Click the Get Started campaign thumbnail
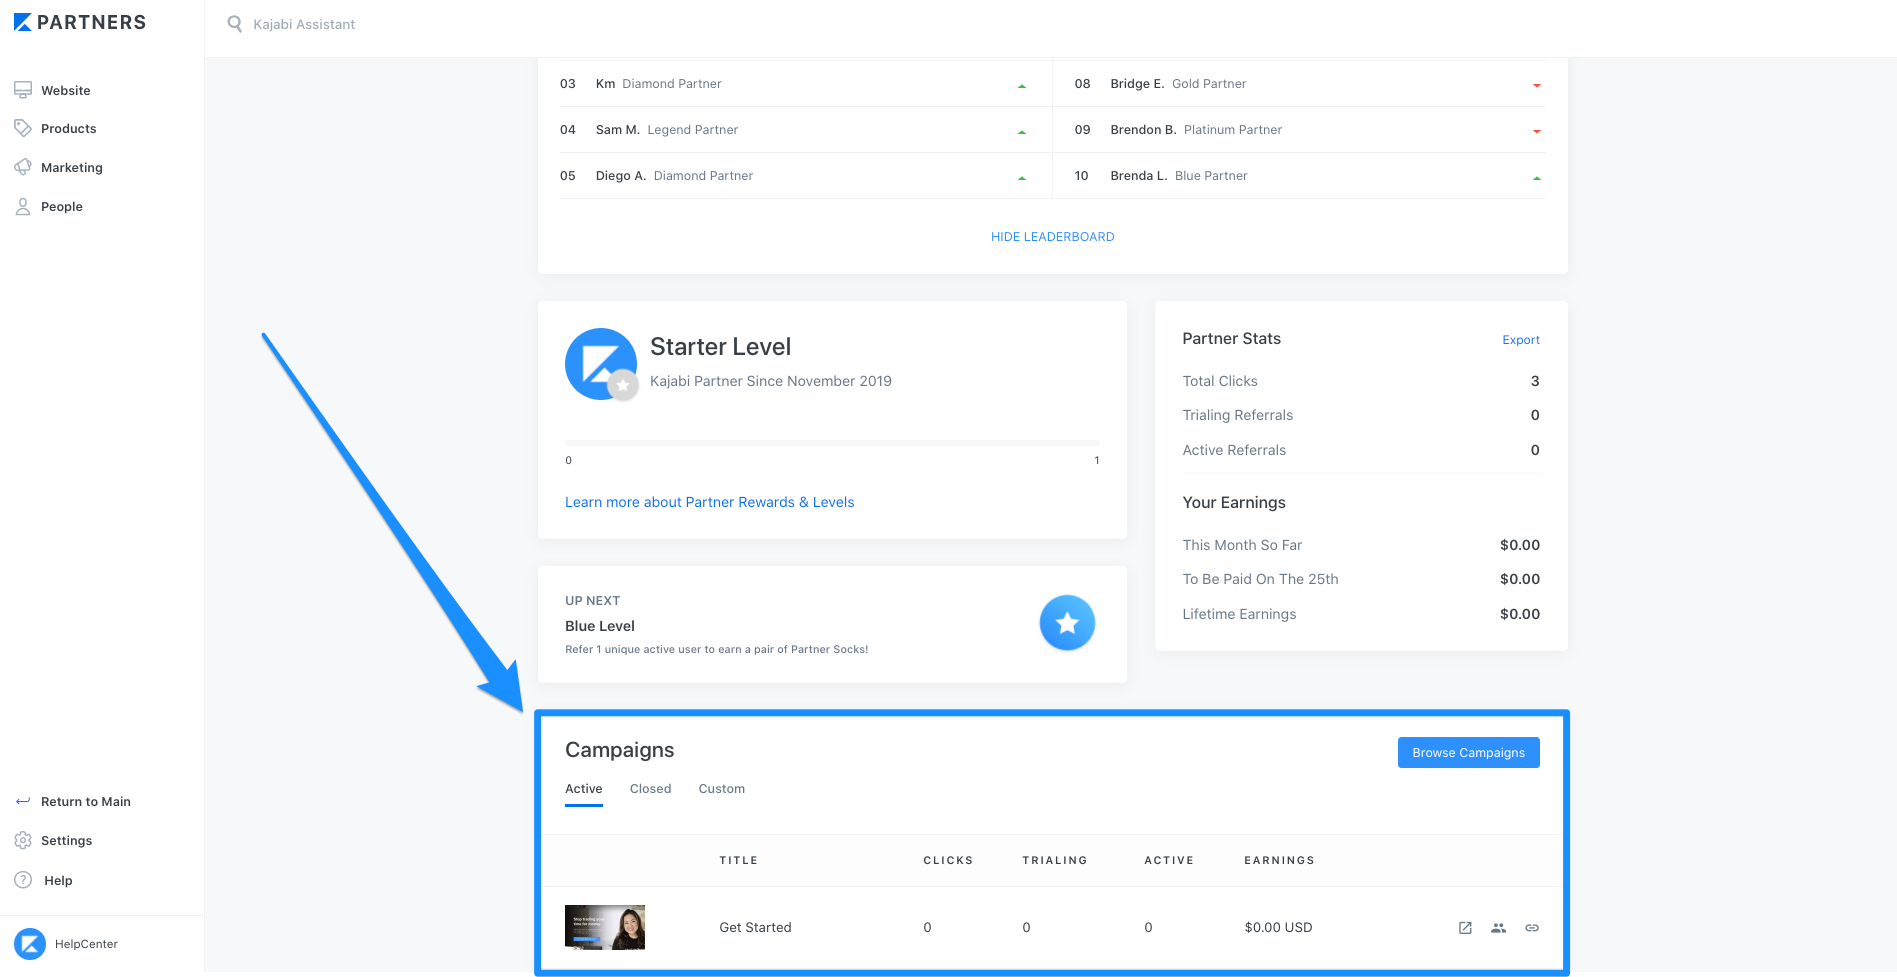This screenshot has width=1897, height=977. [605, 927]
